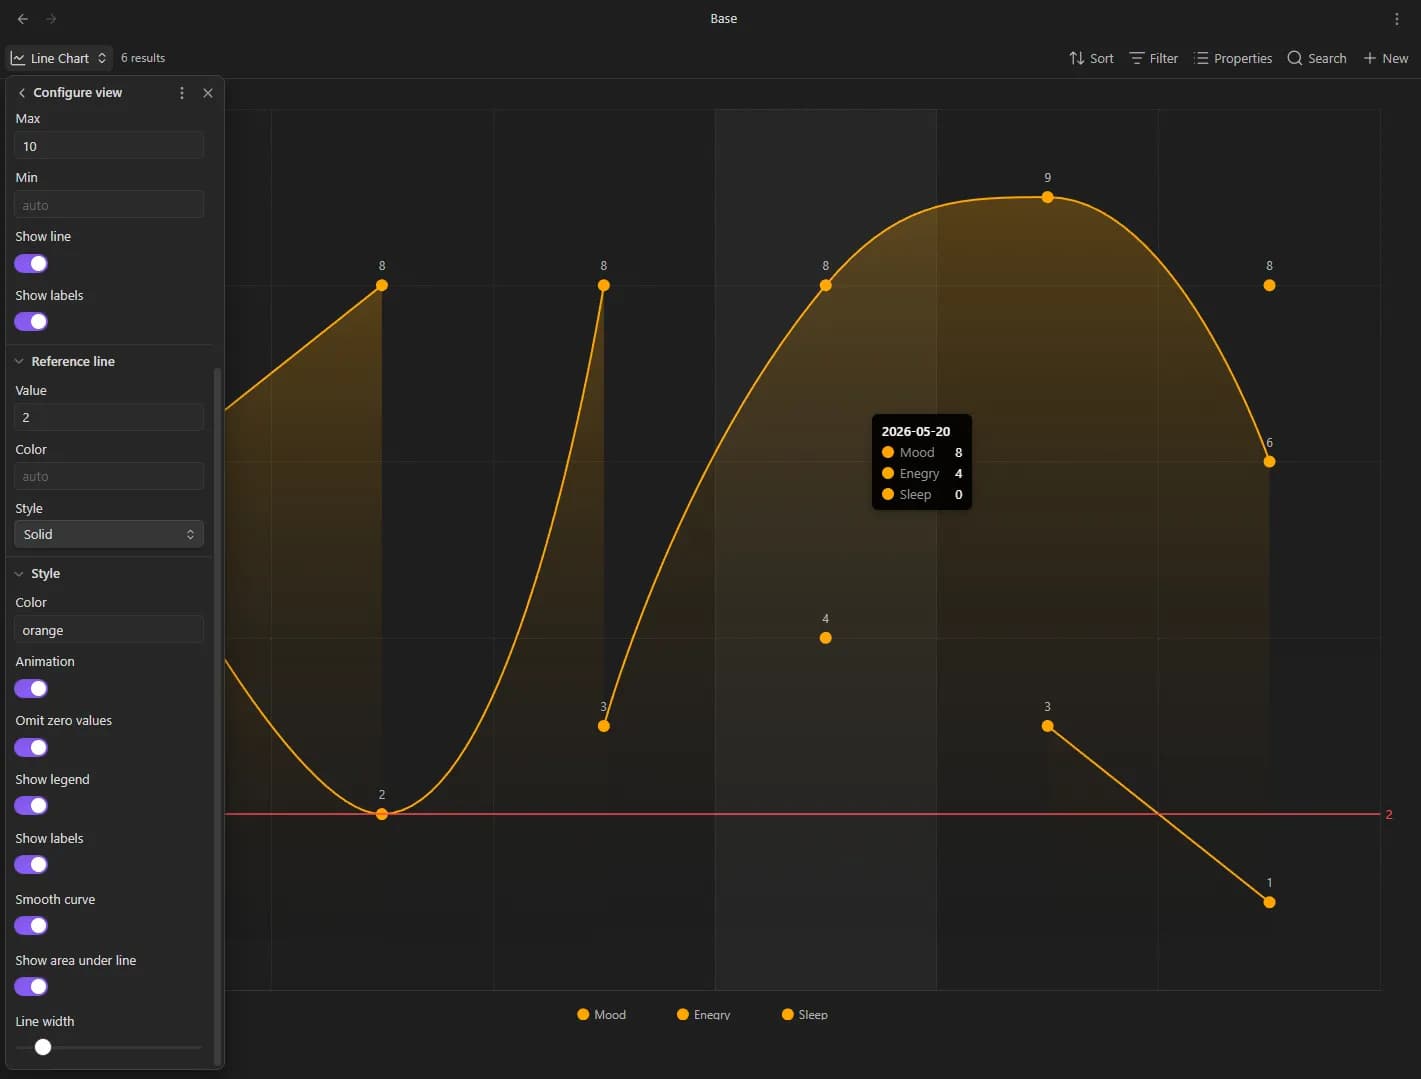
Task: Click the New button label
Action: tap(1395, 59)
